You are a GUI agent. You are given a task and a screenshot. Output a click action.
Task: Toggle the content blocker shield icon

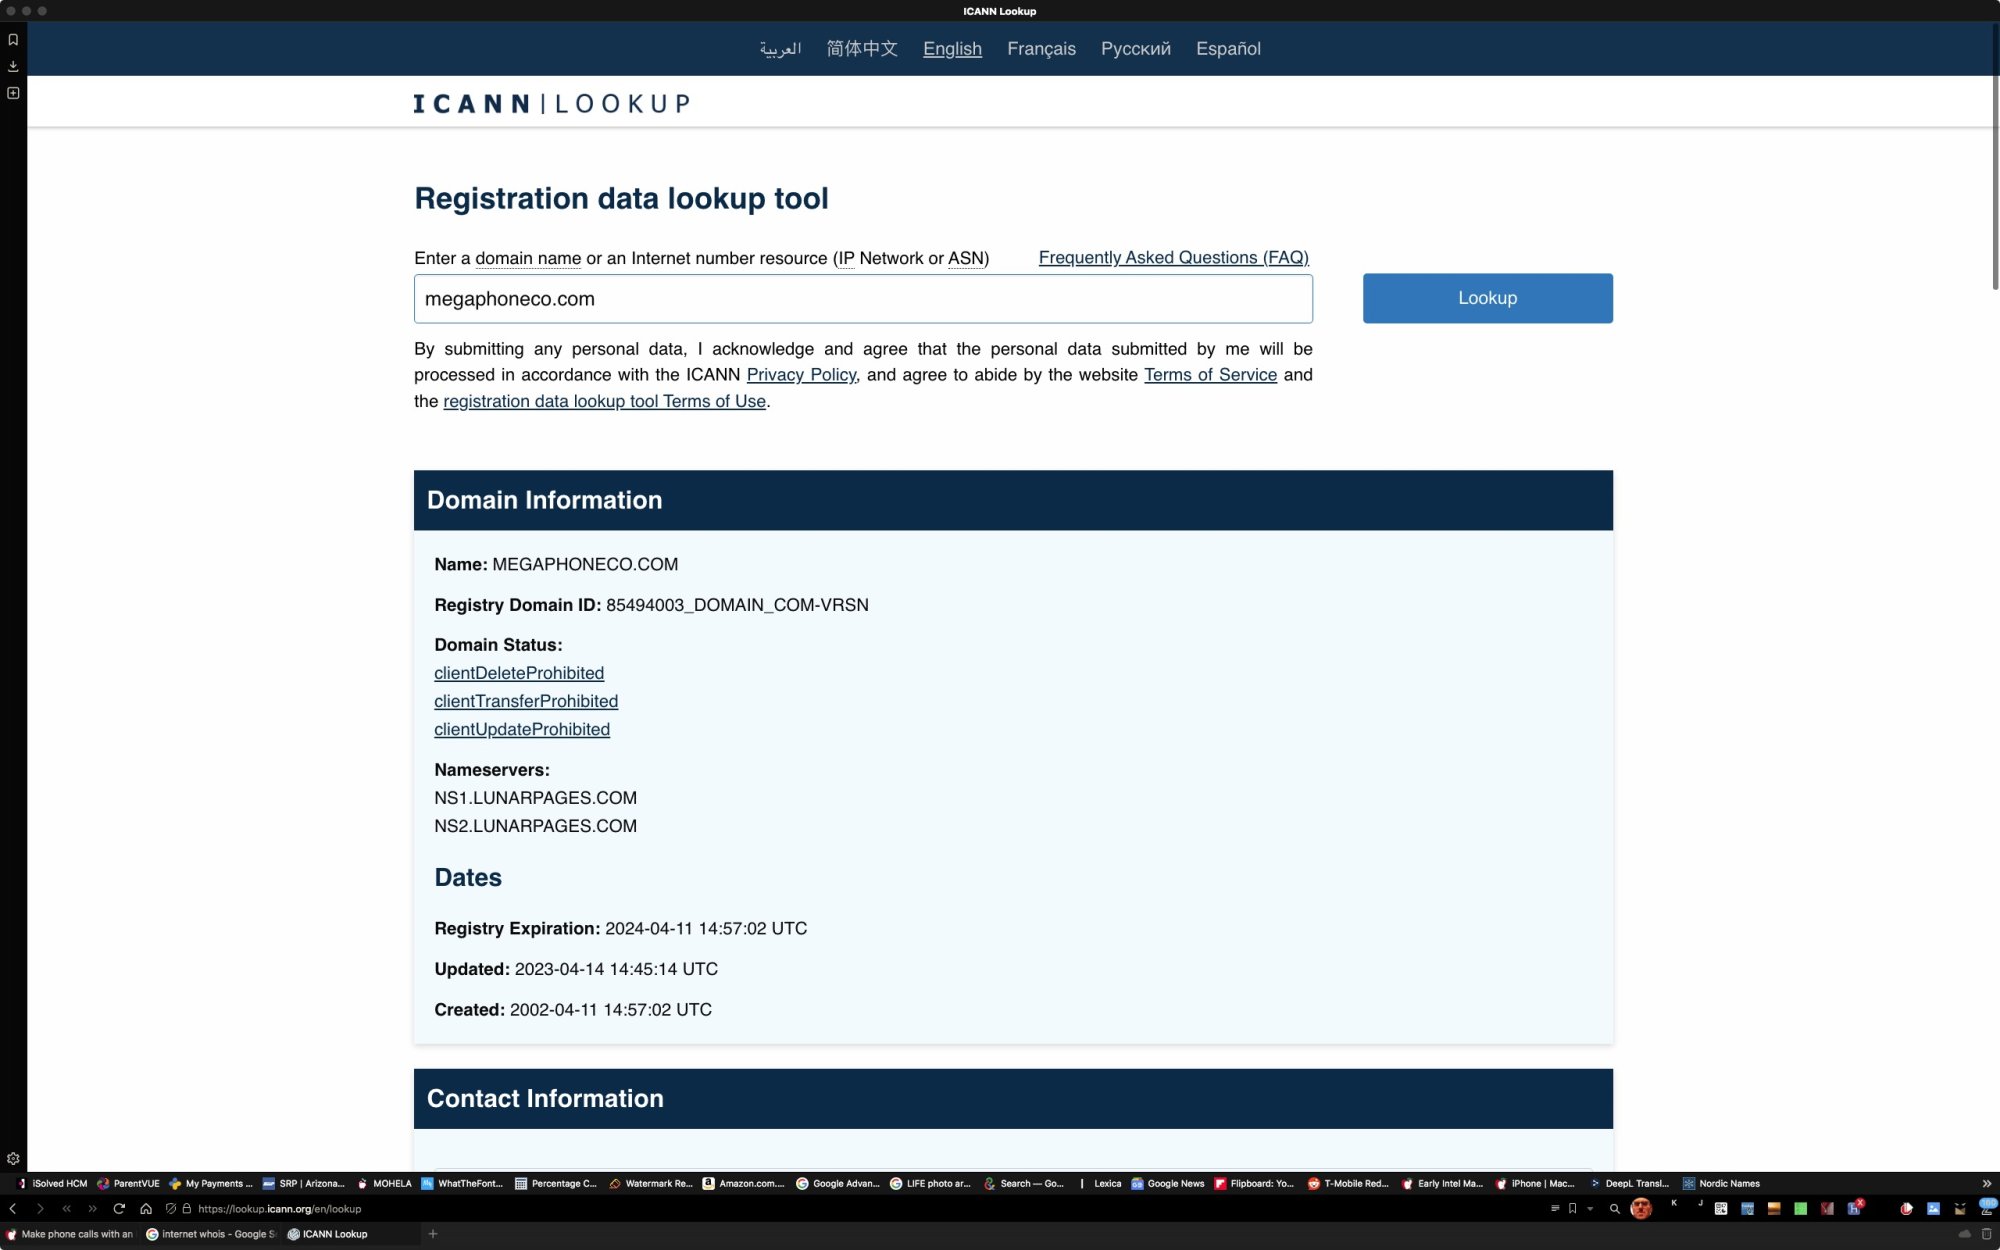click(171, 1208)
